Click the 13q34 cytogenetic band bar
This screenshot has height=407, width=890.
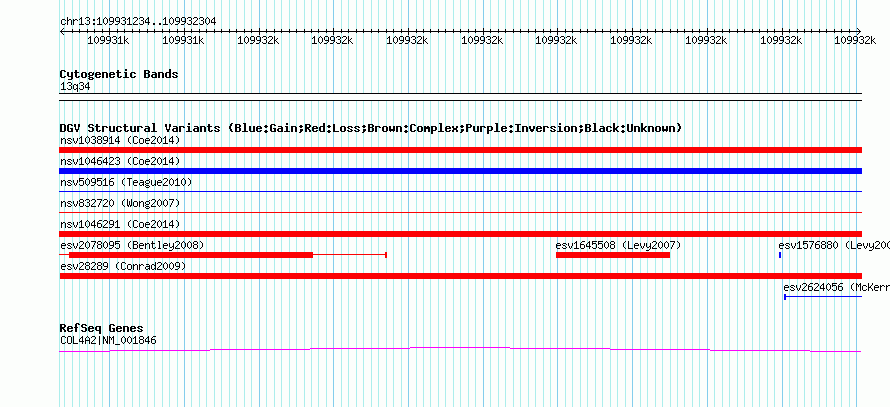click(x=460, y=97)
